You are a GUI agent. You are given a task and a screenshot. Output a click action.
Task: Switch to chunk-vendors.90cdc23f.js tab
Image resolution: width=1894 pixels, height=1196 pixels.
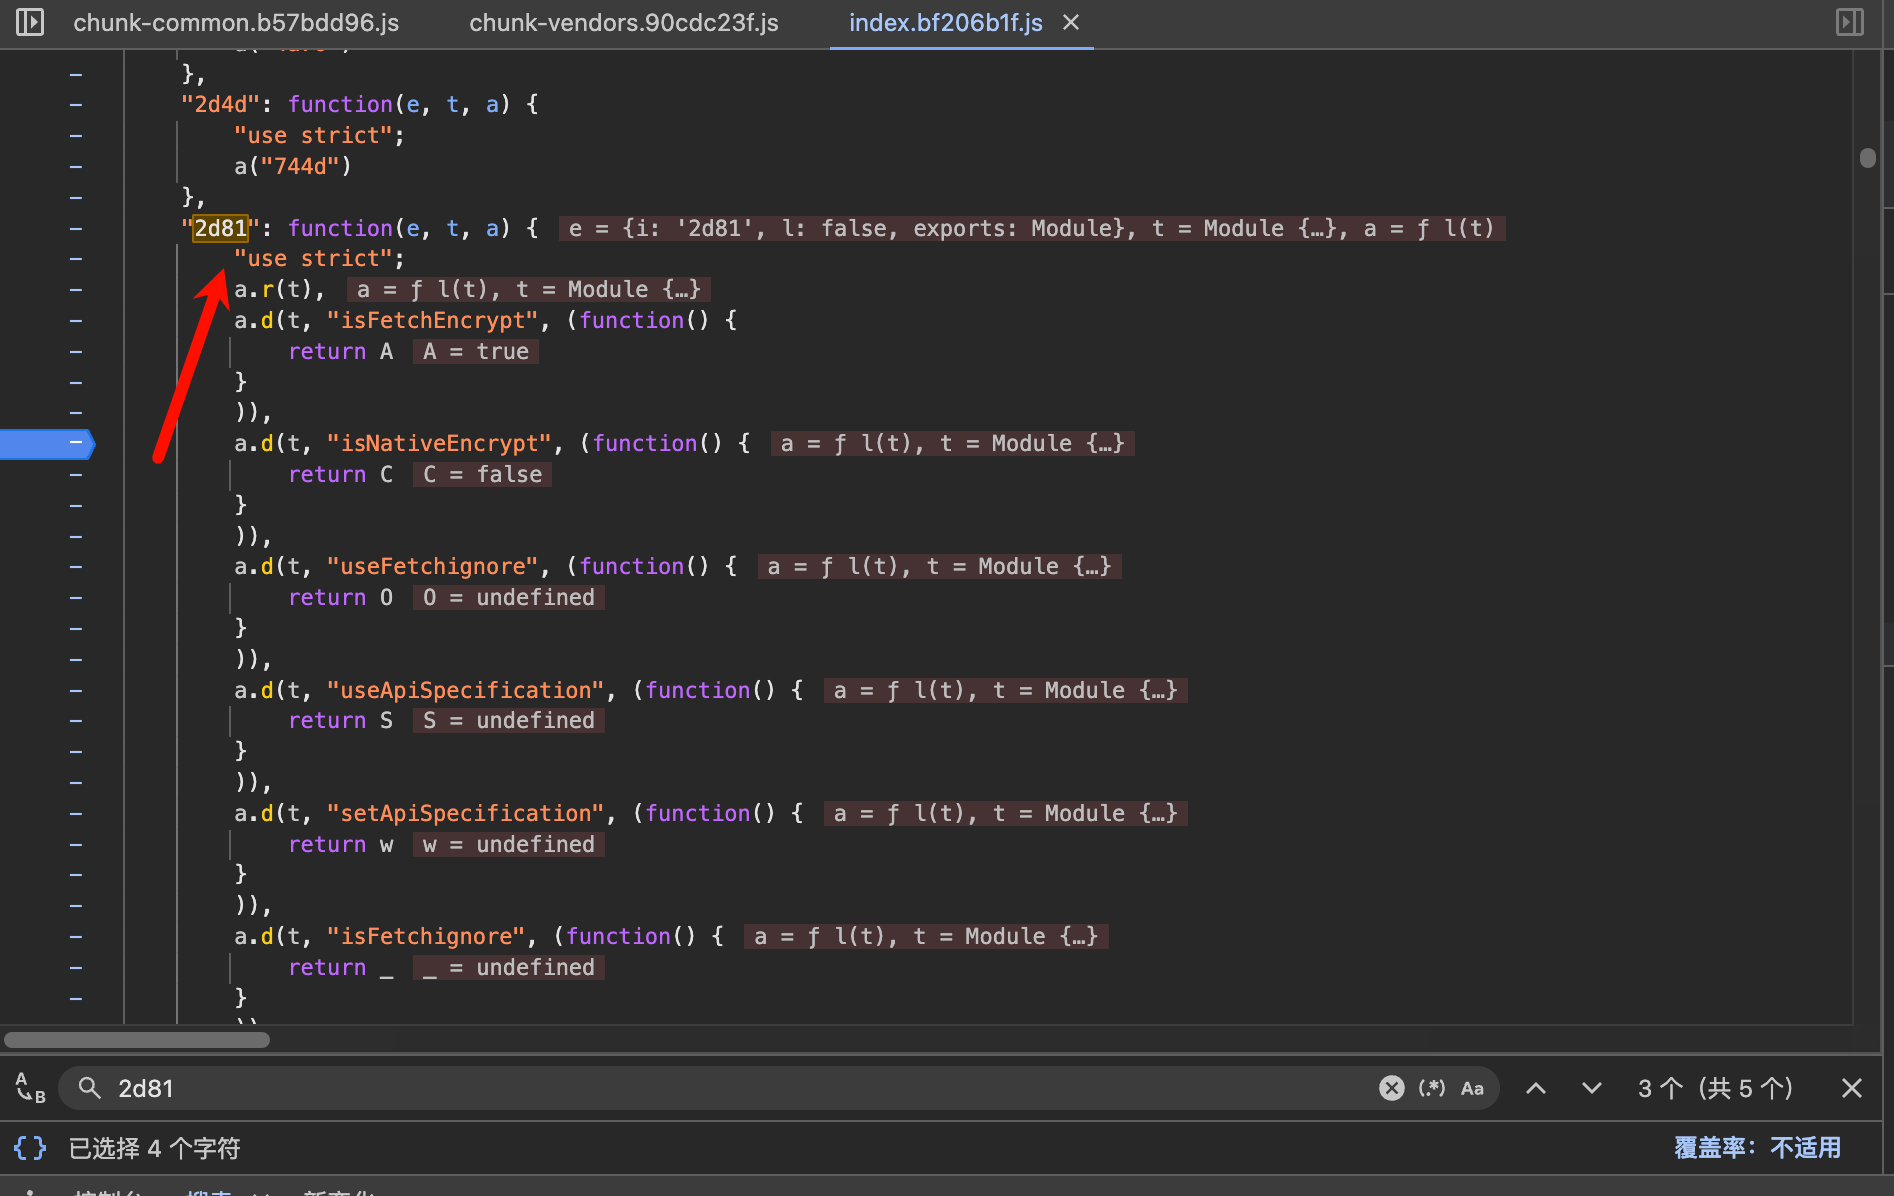pyautogui.click(x=624, y=23)
